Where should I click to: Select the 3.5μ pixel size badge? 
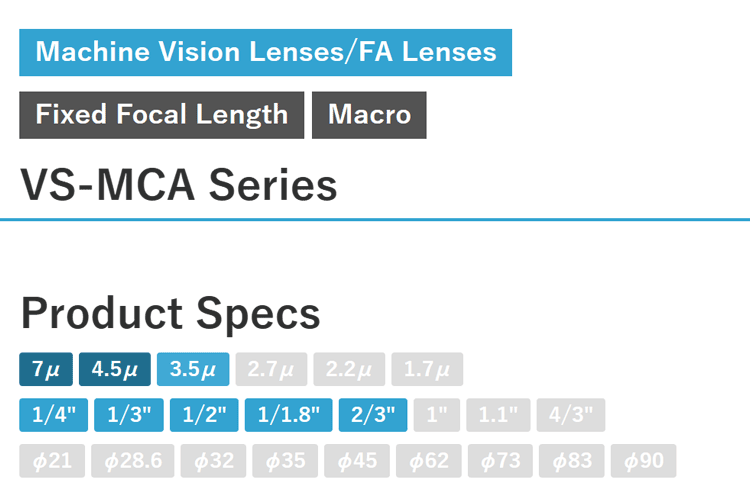[193, 369]
